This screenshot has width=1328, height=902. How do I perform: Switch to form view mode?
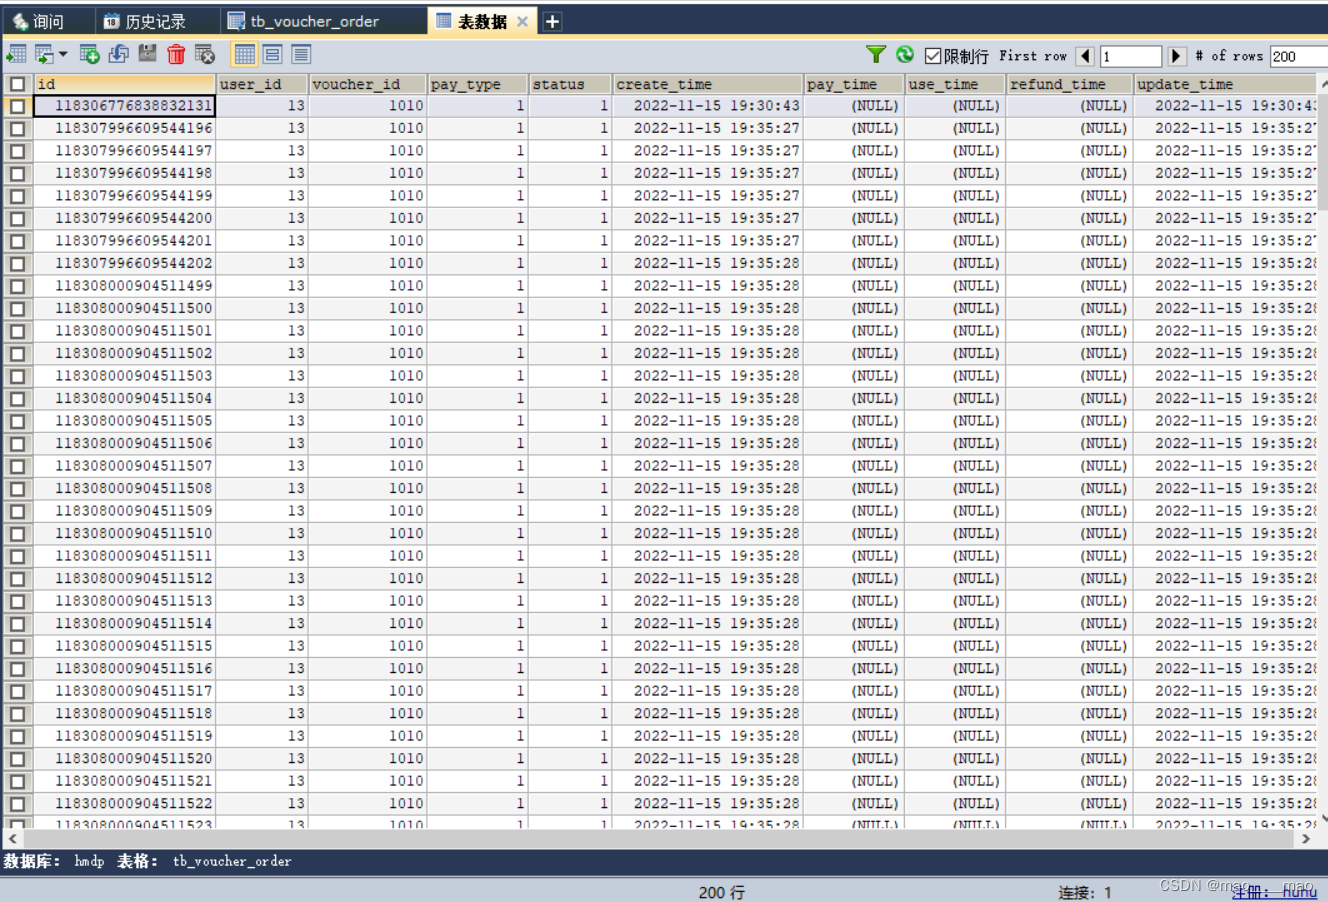pos(272,54)
